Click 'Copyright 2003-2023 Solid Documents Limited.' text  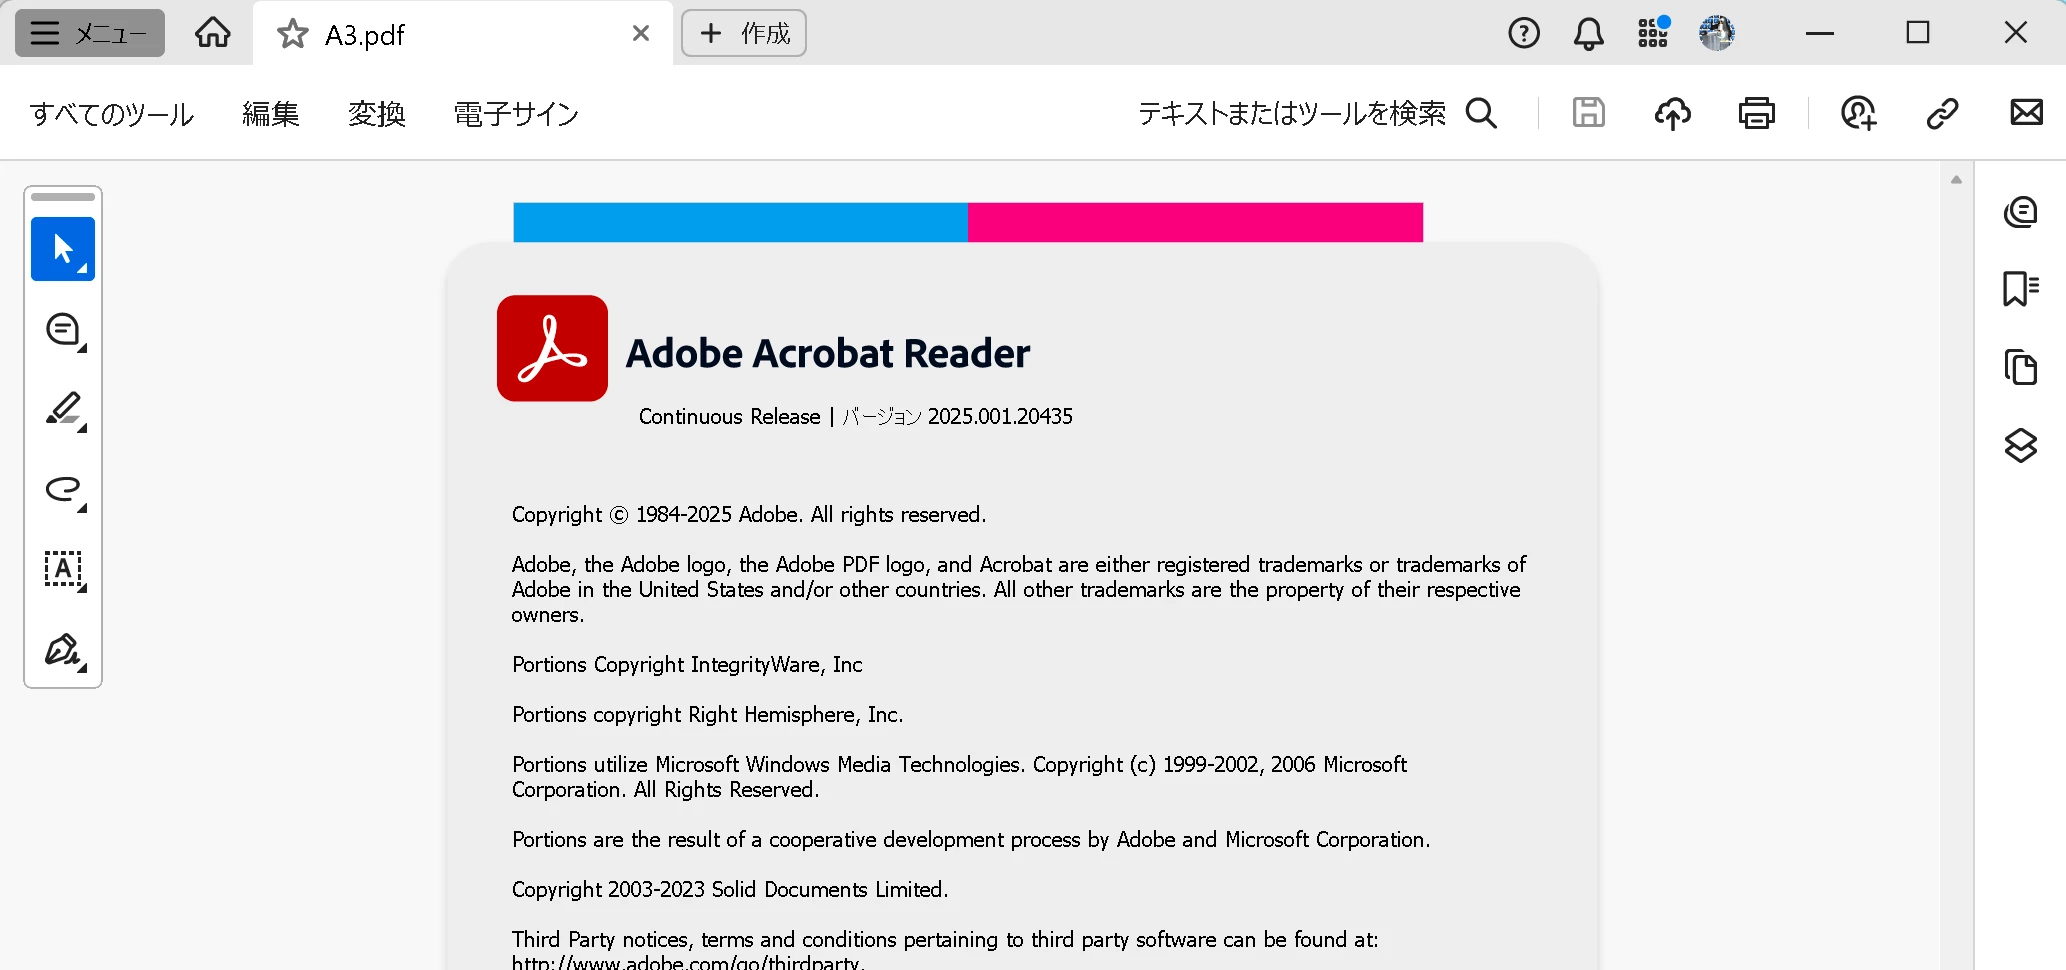730,889
